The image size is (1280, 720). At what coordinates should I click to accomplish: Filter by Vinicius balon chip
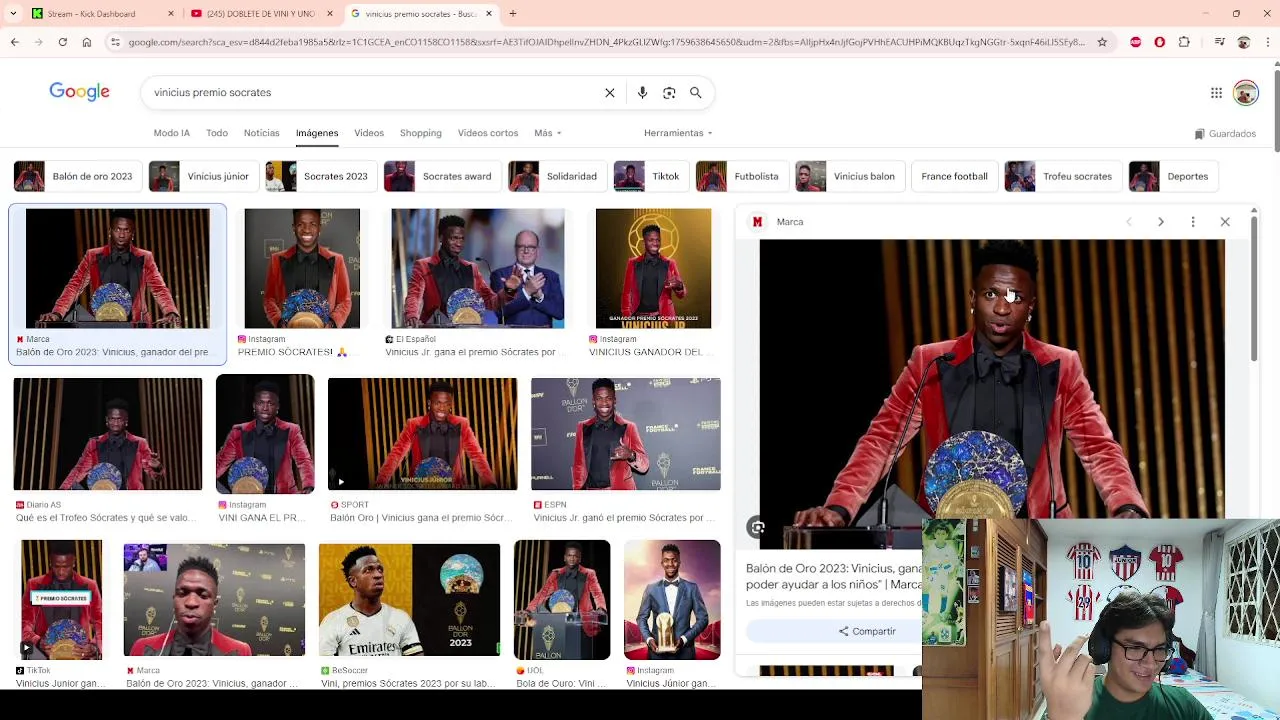[848, 176]
